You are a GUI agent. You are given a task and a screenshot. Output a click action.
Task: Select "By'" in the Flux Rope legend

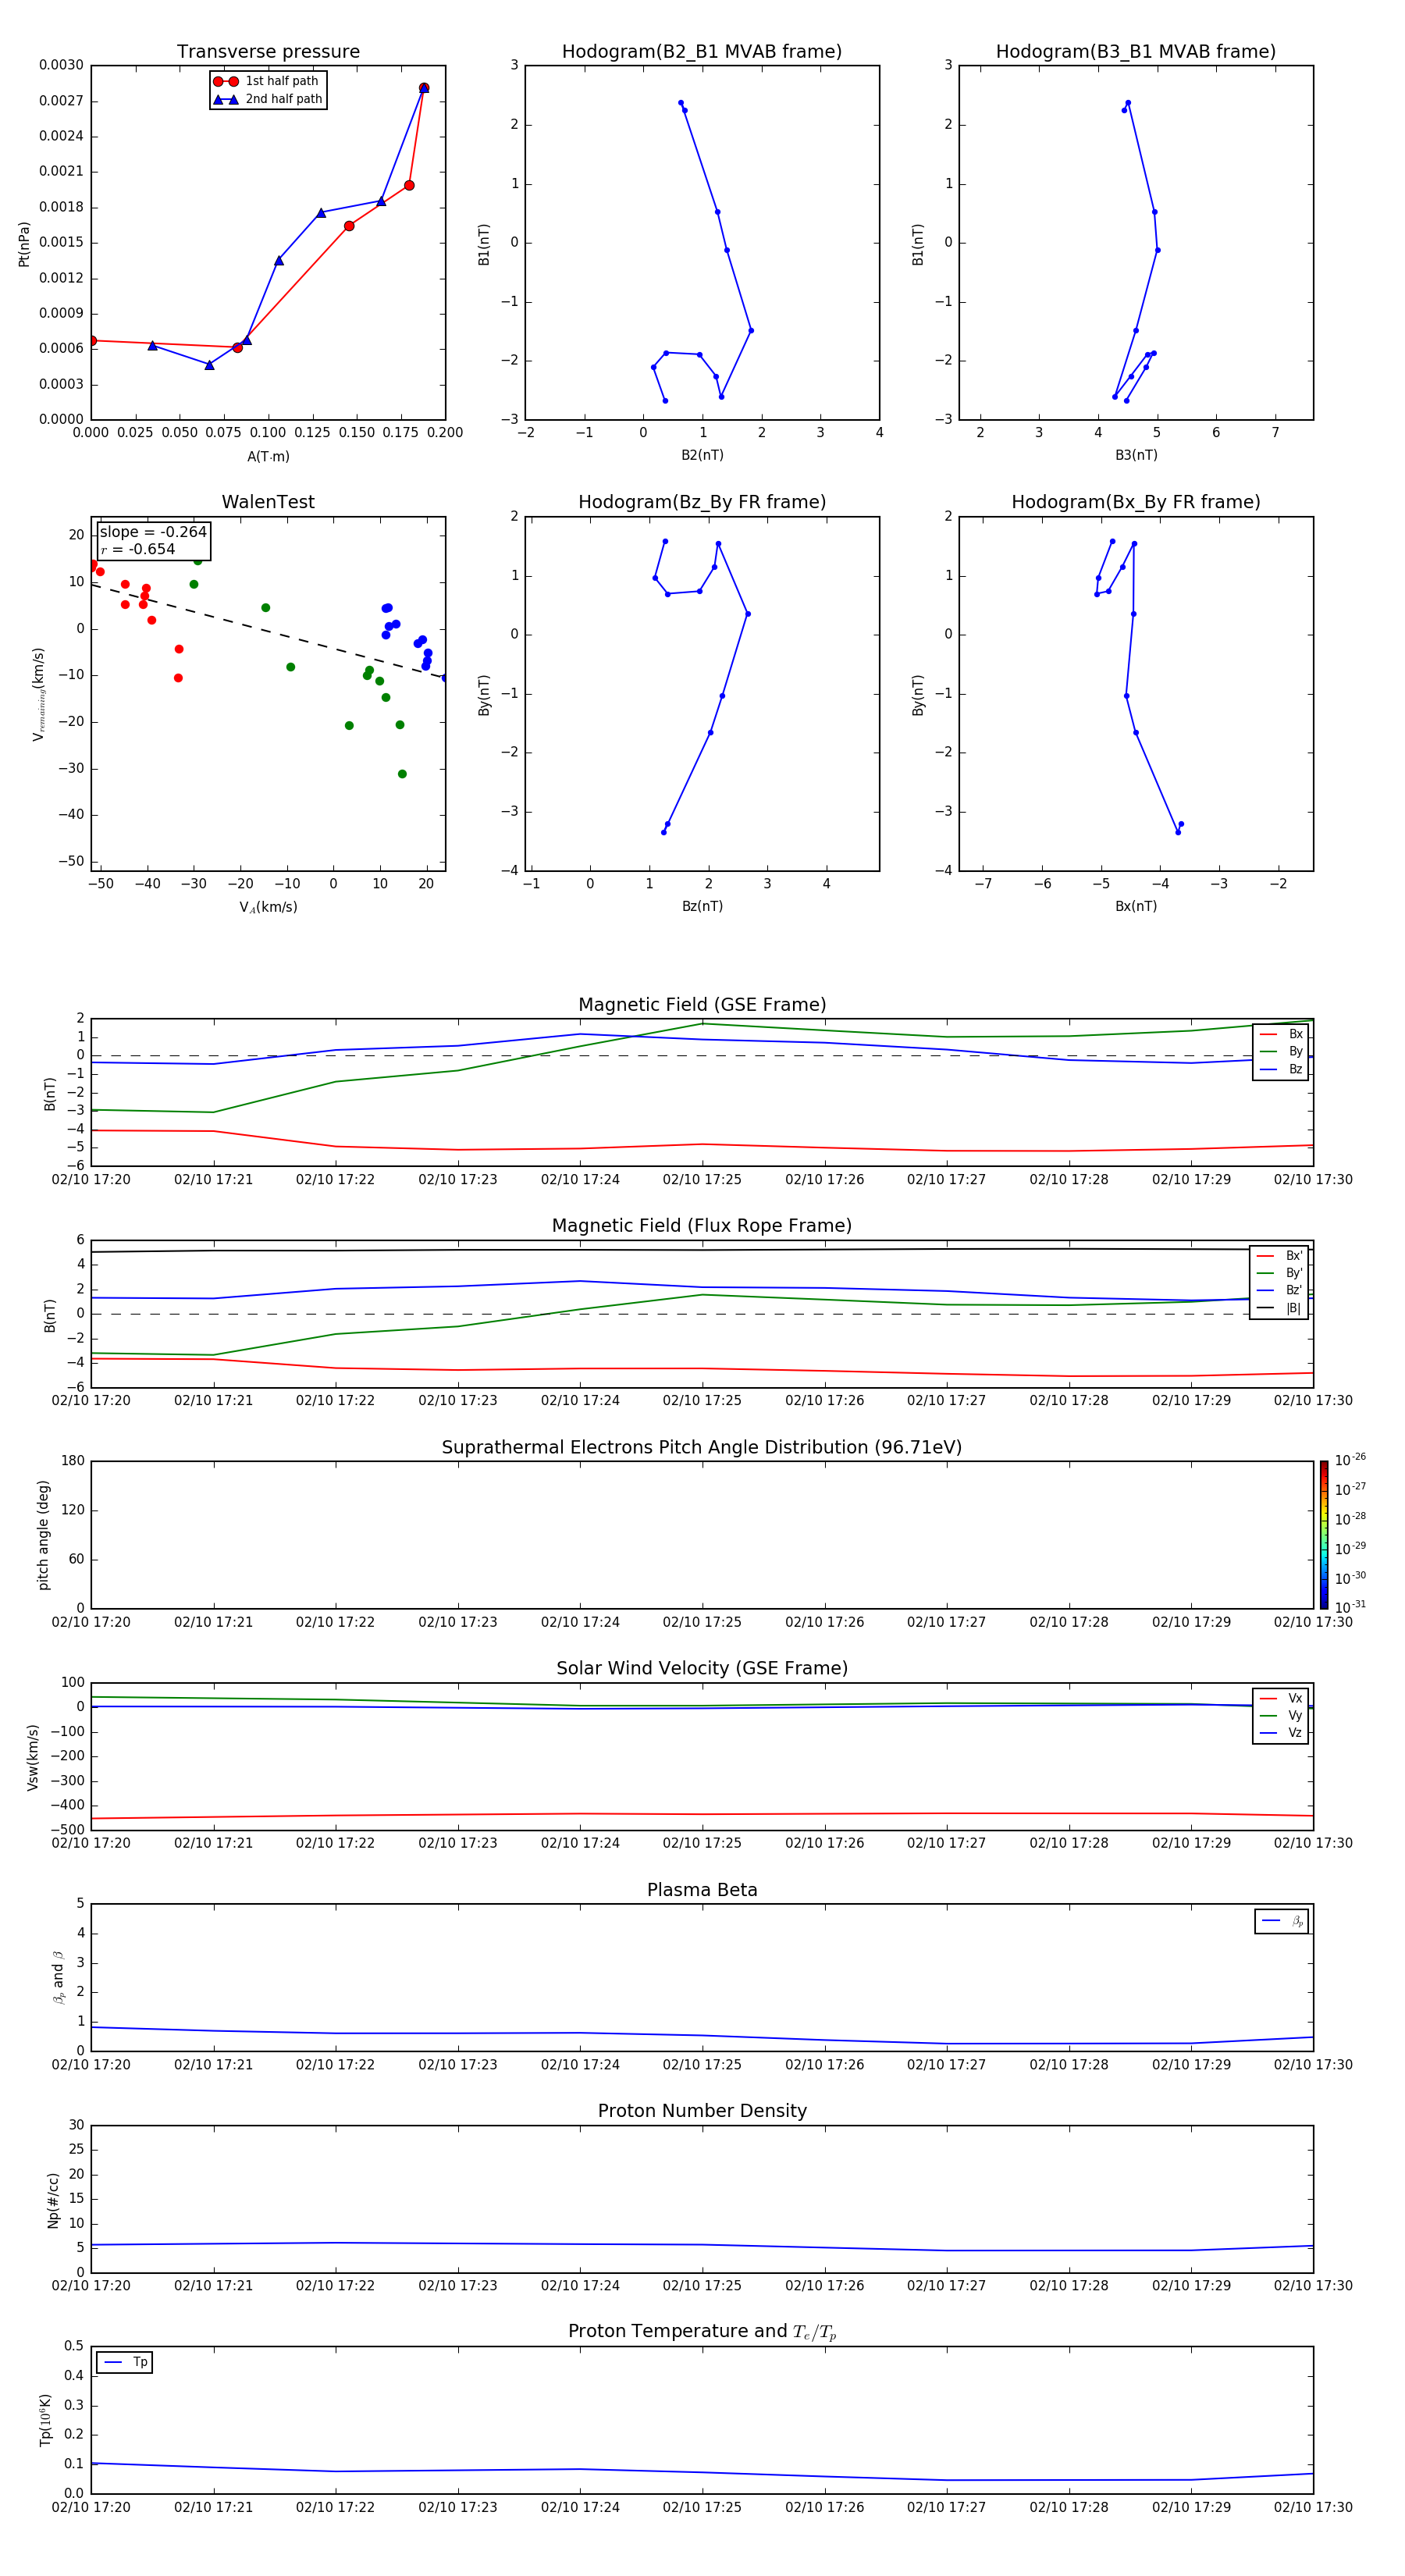[1279, 1273]
